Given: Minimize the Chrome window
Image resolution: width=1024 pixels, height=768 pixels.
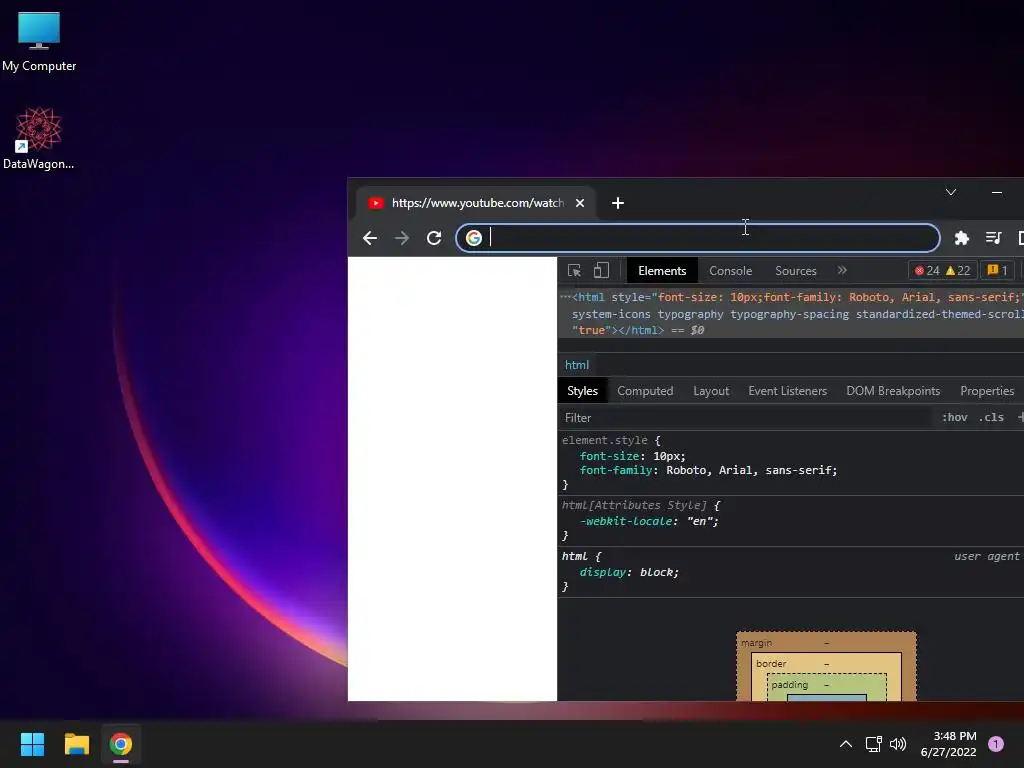Looking at the screenshot, I should [997, 192].
